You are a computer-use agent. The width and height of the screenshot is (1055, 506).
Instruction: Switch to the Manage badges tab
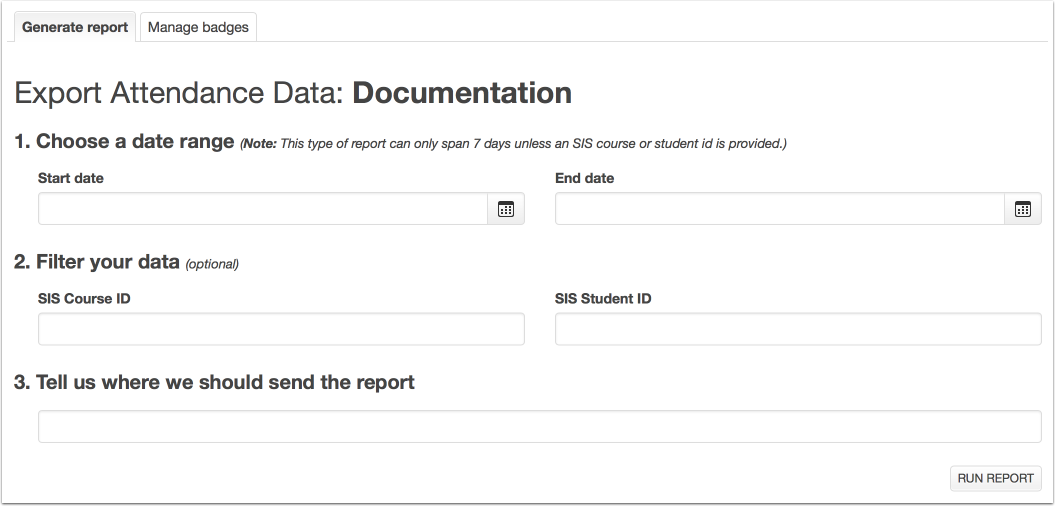click(198, 27)
